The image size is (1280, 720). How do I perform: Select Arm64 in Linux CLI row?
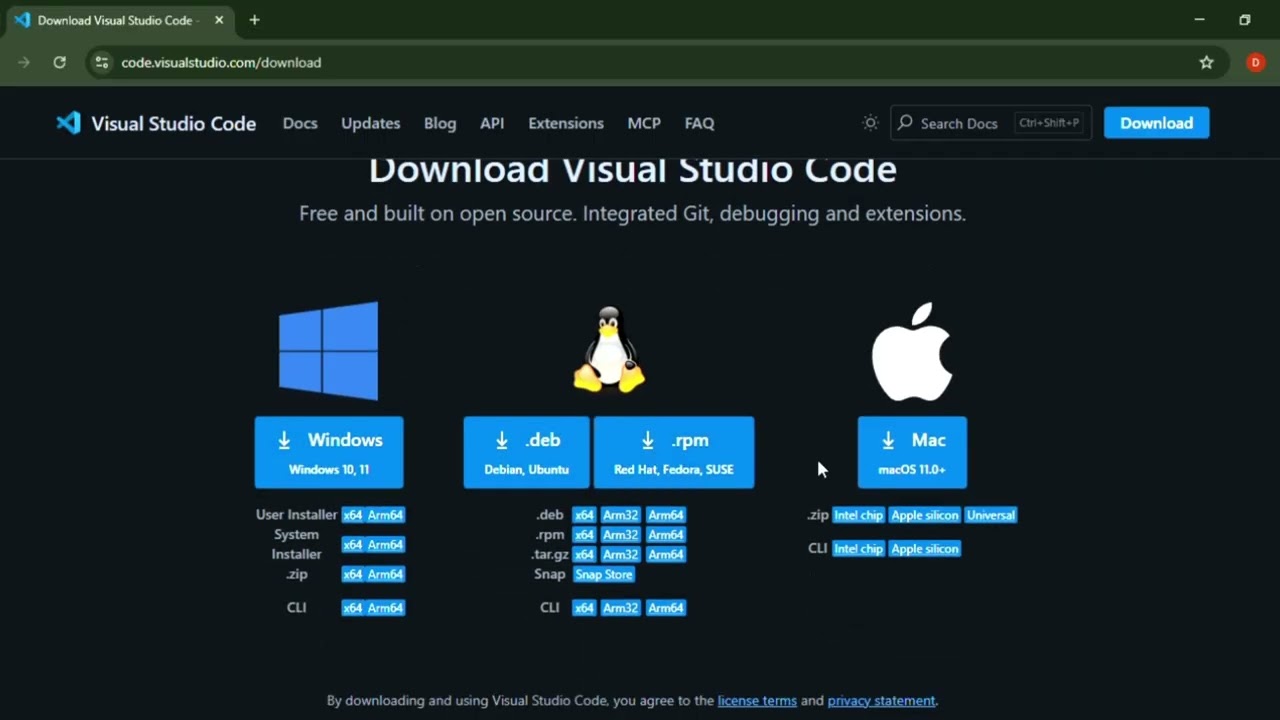click(666, 608)
